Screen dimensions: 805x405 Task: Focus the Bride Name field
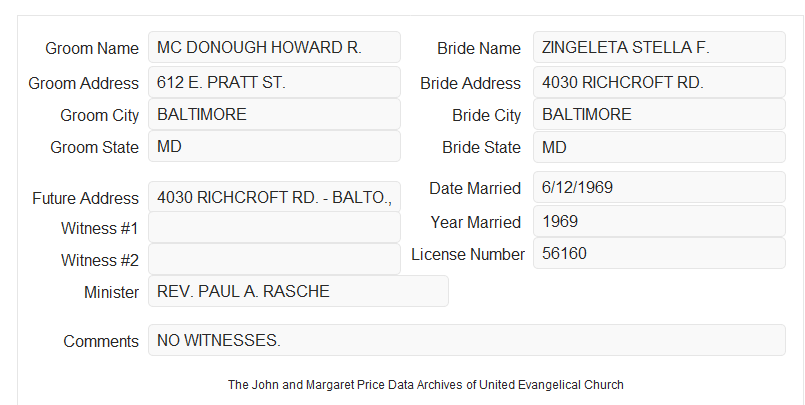click(659, 47)
